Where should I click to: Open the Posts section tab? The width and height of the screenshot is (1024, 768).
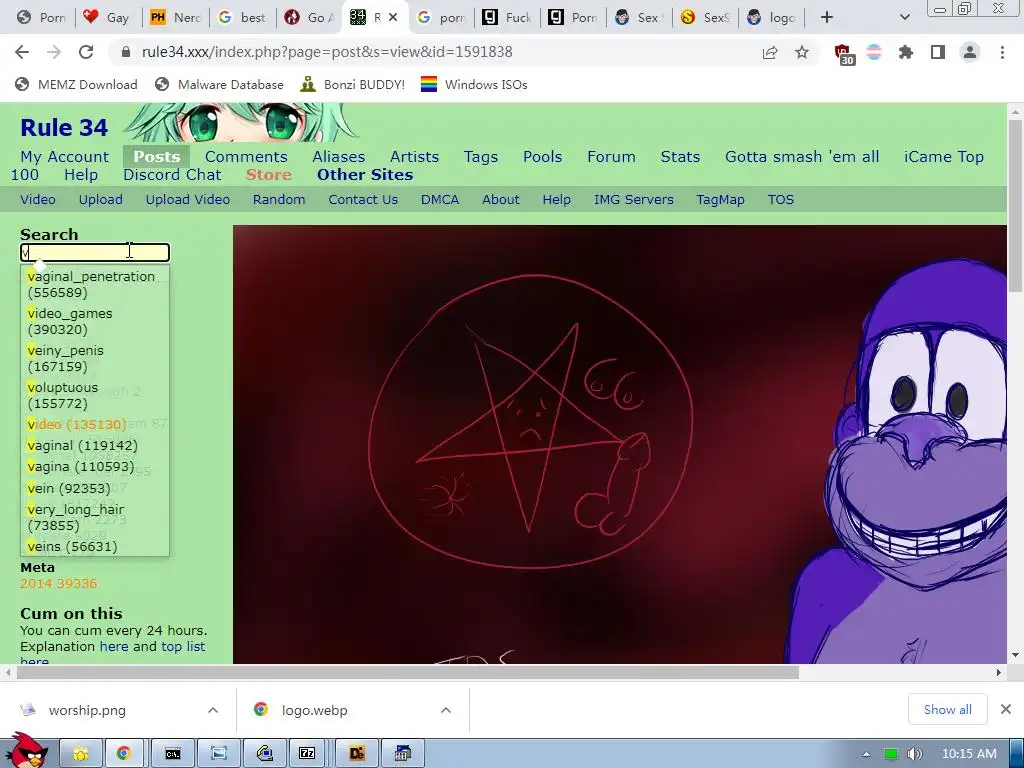(157, 157)
